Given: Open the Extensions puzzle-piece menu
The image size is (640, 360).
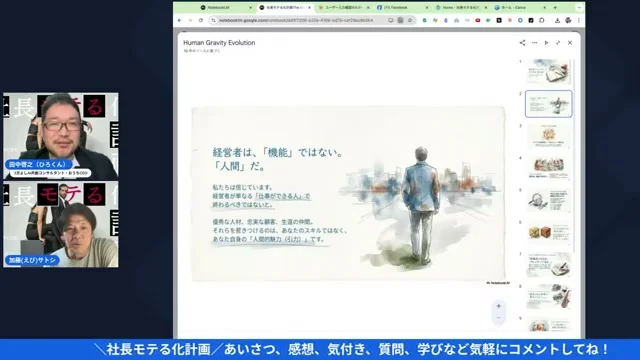Looking at the screenshot, I should pos(542,20).
